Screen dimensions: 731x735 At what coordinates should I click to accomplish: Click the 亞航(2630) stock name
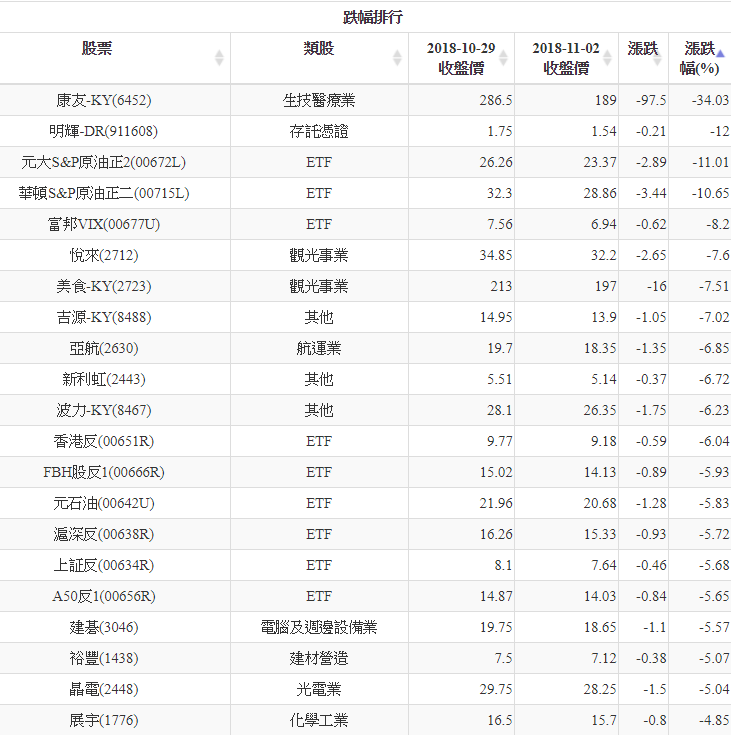pos(103,348)
